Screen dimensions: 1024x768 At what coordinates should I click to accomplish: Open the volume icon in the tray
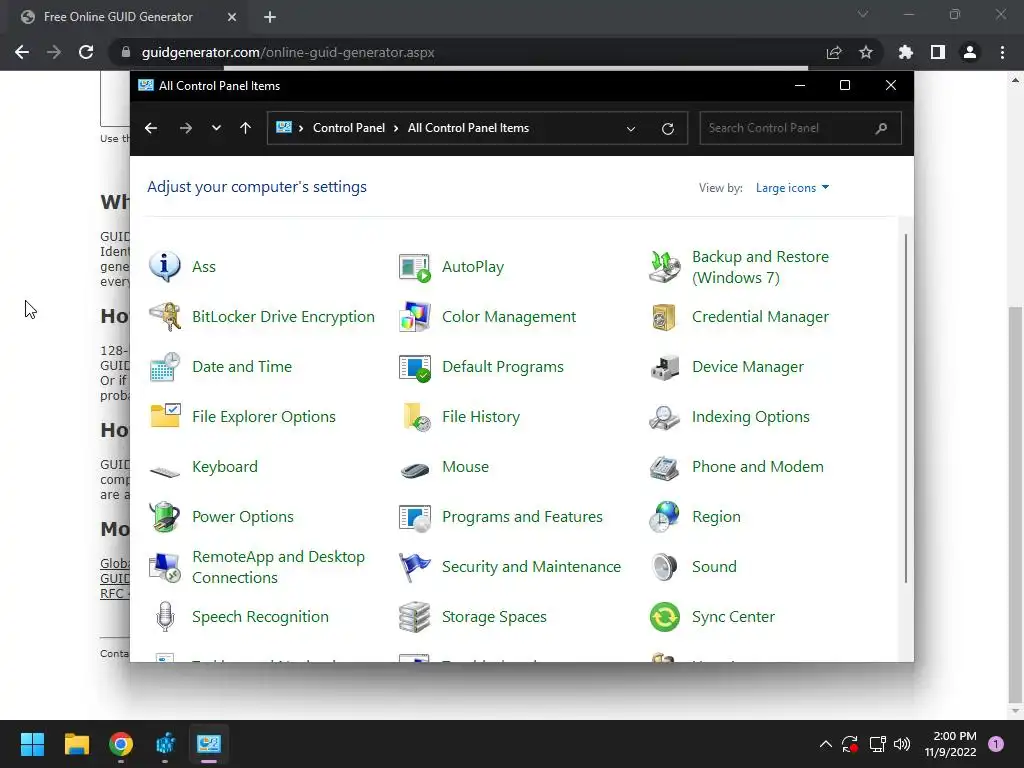tap(902, 744)
